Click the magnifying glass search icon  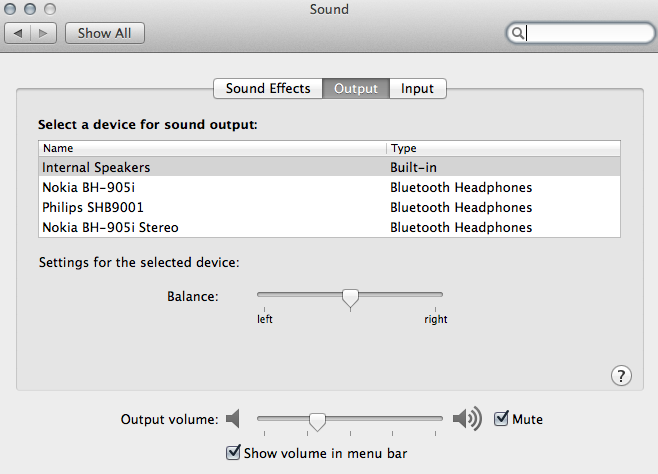[518, 33]
